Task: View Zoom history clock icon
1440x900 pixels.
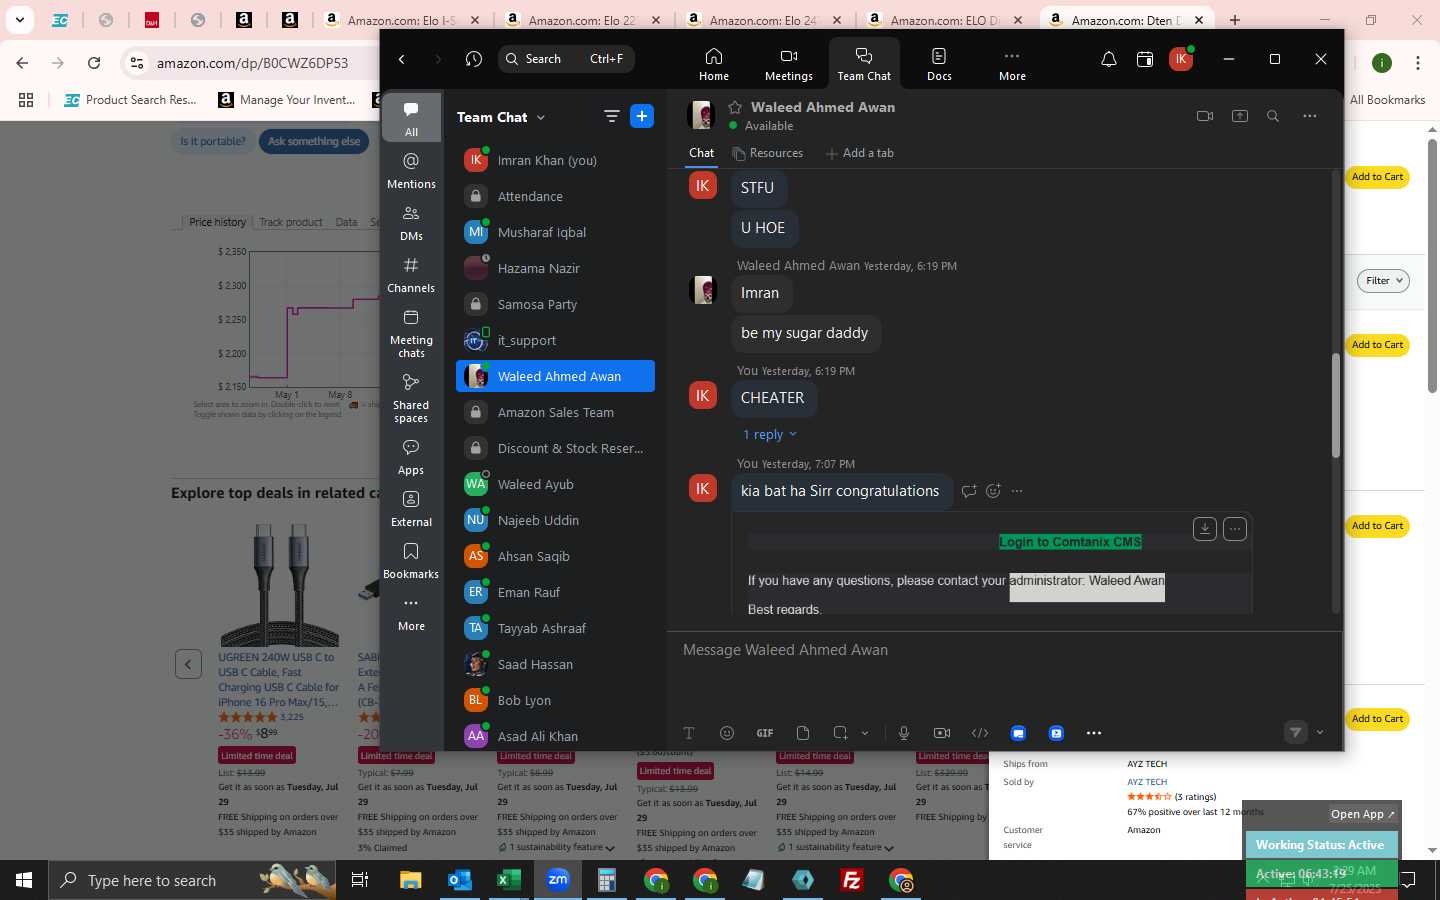Action: pos(474,59)
